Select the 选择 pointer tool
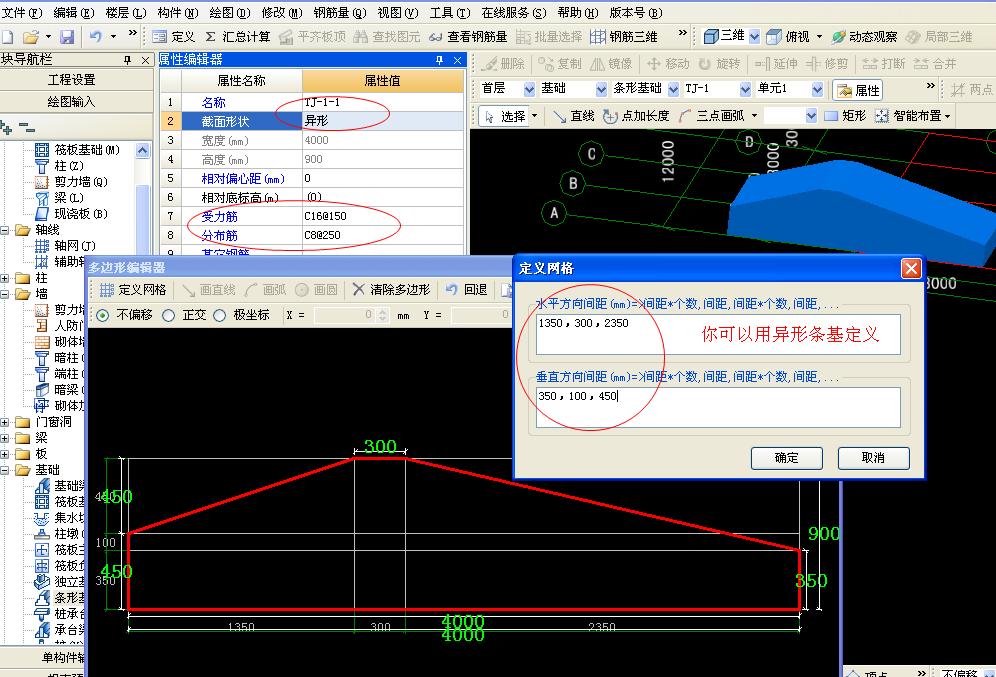 506,116
